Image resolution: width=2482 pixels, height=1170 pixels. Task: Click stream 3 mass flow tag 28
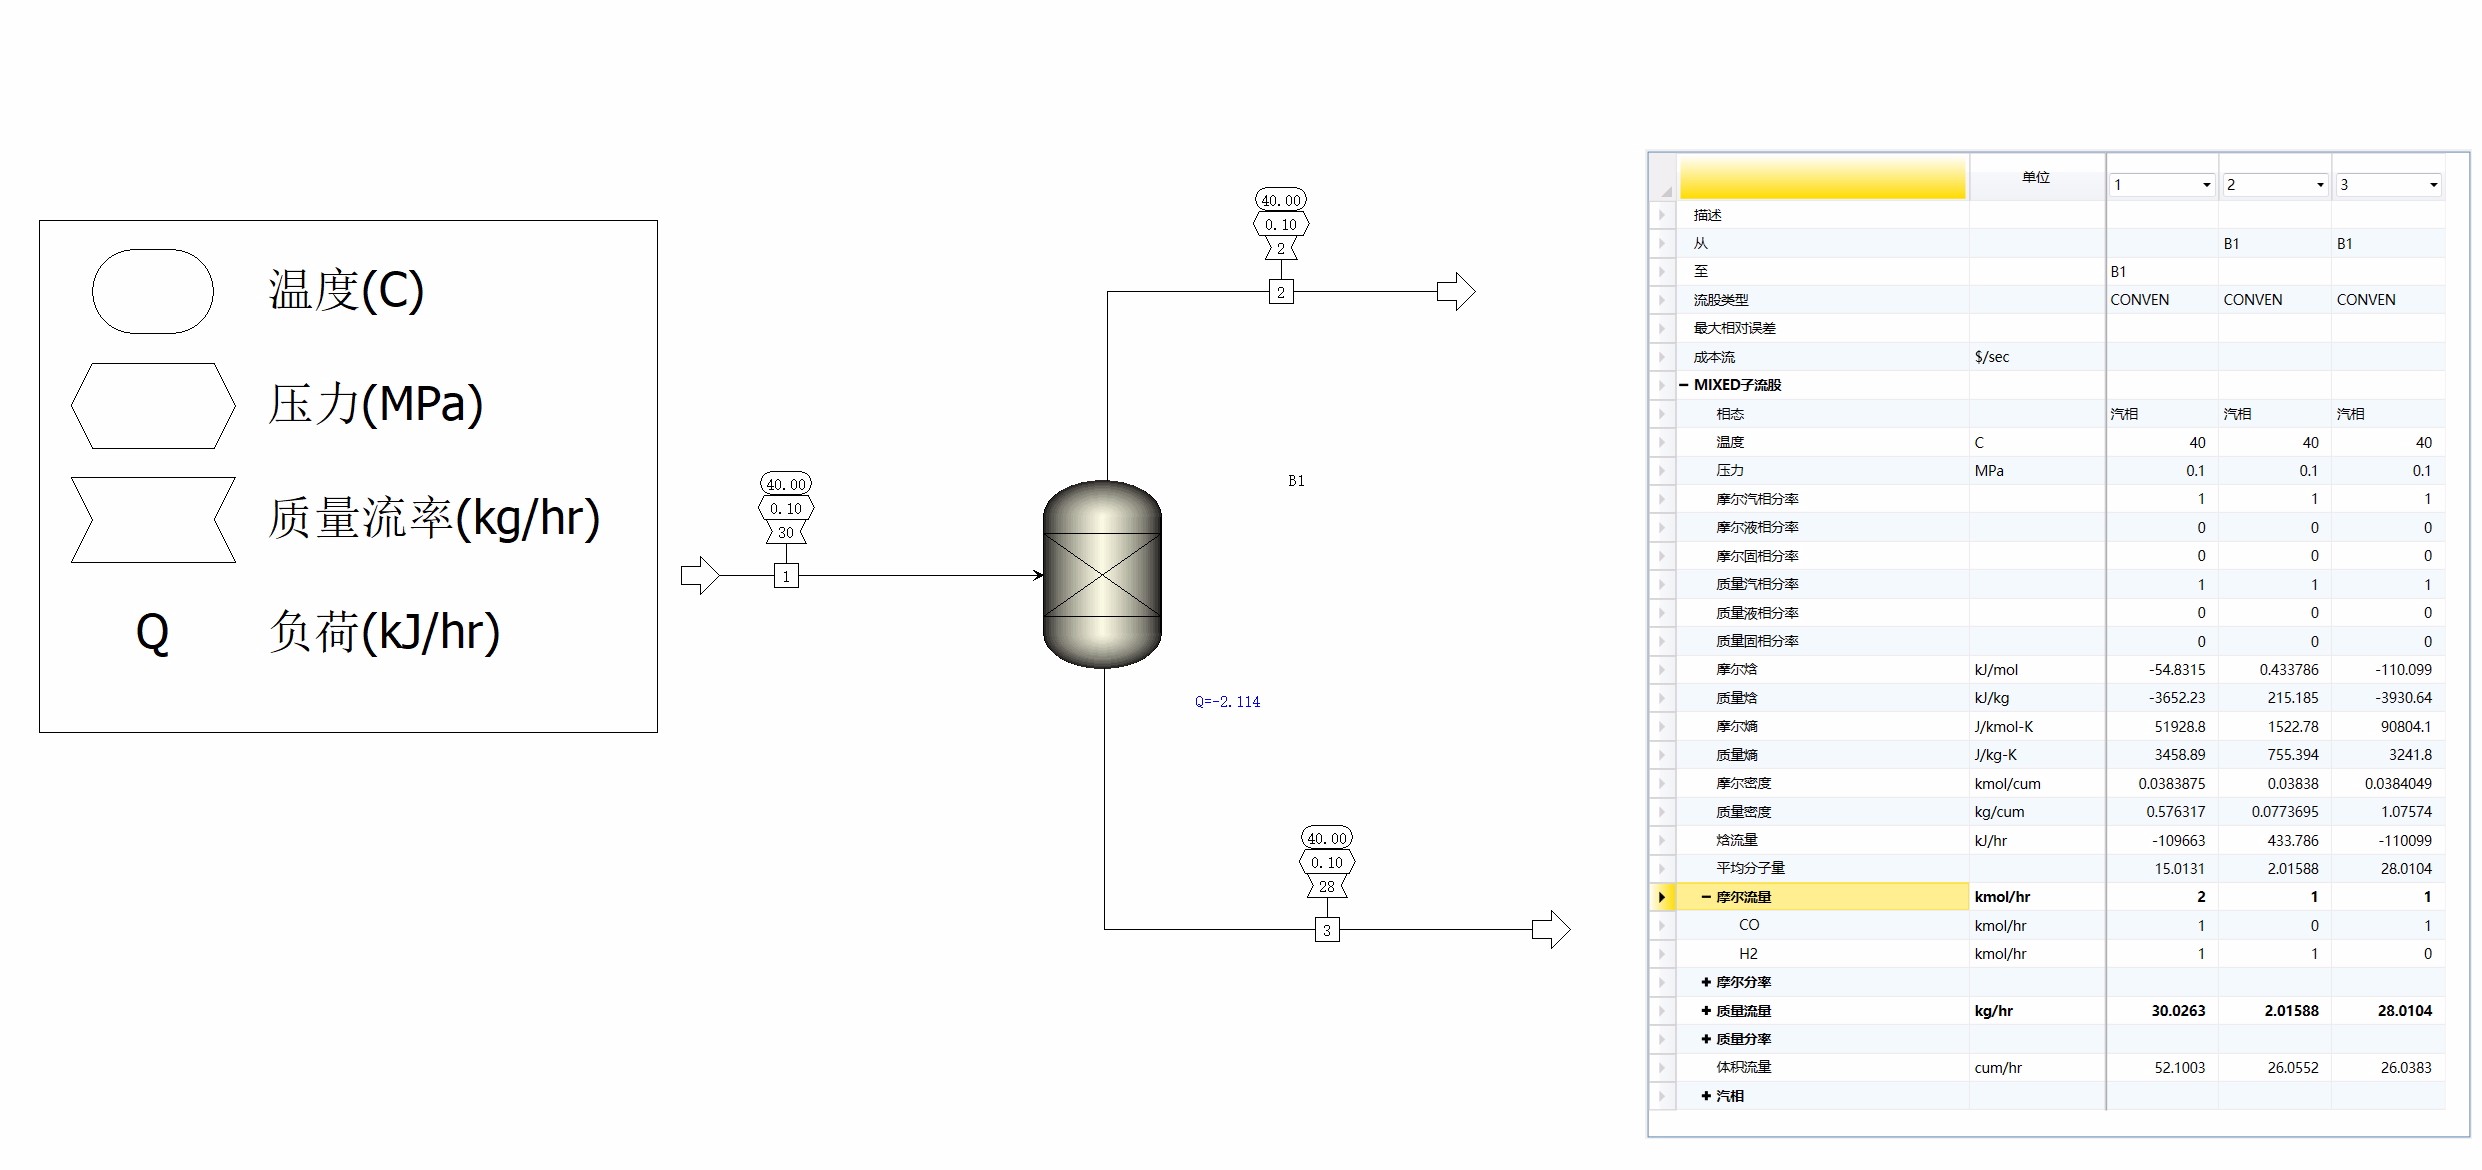[1327, 886]
